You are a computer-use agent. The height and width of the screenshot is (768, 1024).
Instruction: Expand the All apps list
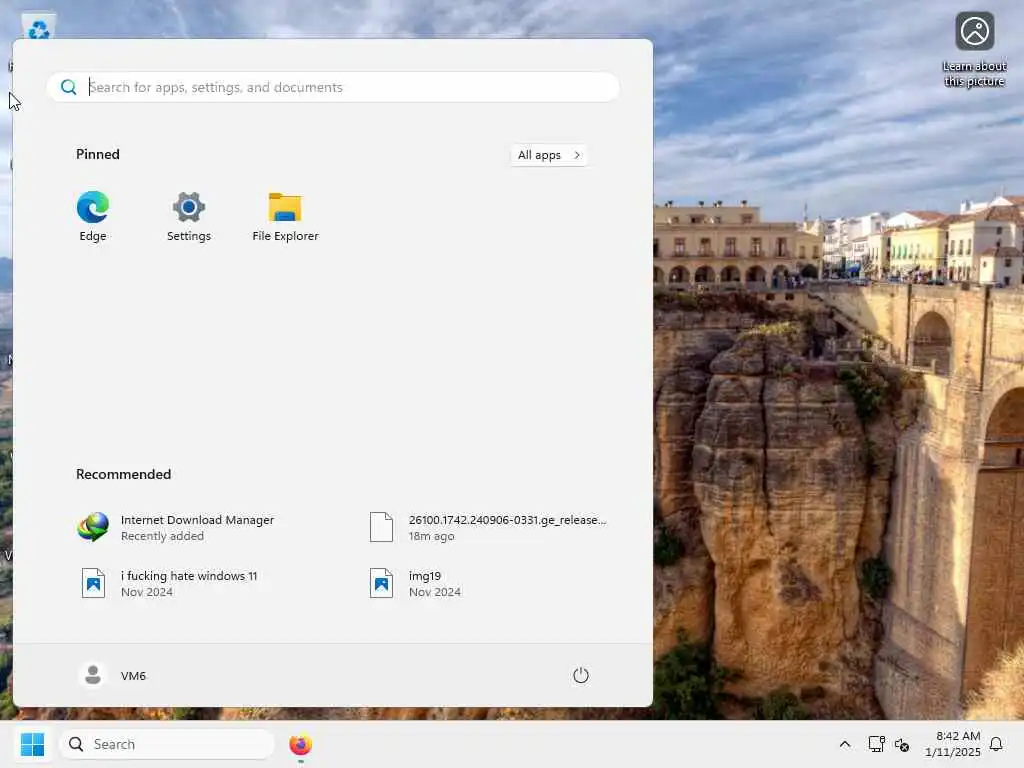549,155
